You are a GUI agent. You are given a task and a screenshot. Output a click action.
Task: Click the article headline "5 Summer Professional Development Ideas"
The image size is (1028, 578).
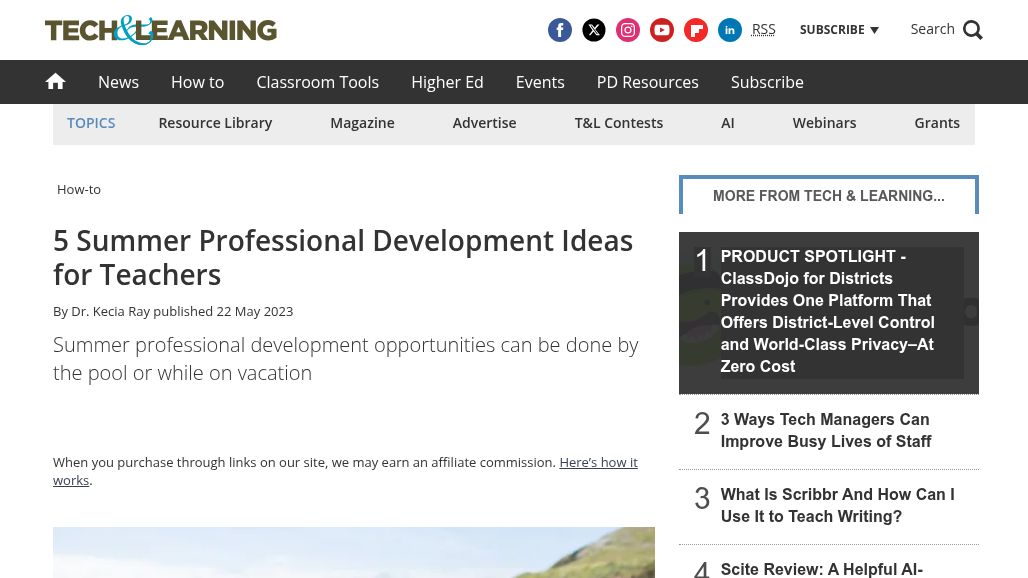pos(343,258)
